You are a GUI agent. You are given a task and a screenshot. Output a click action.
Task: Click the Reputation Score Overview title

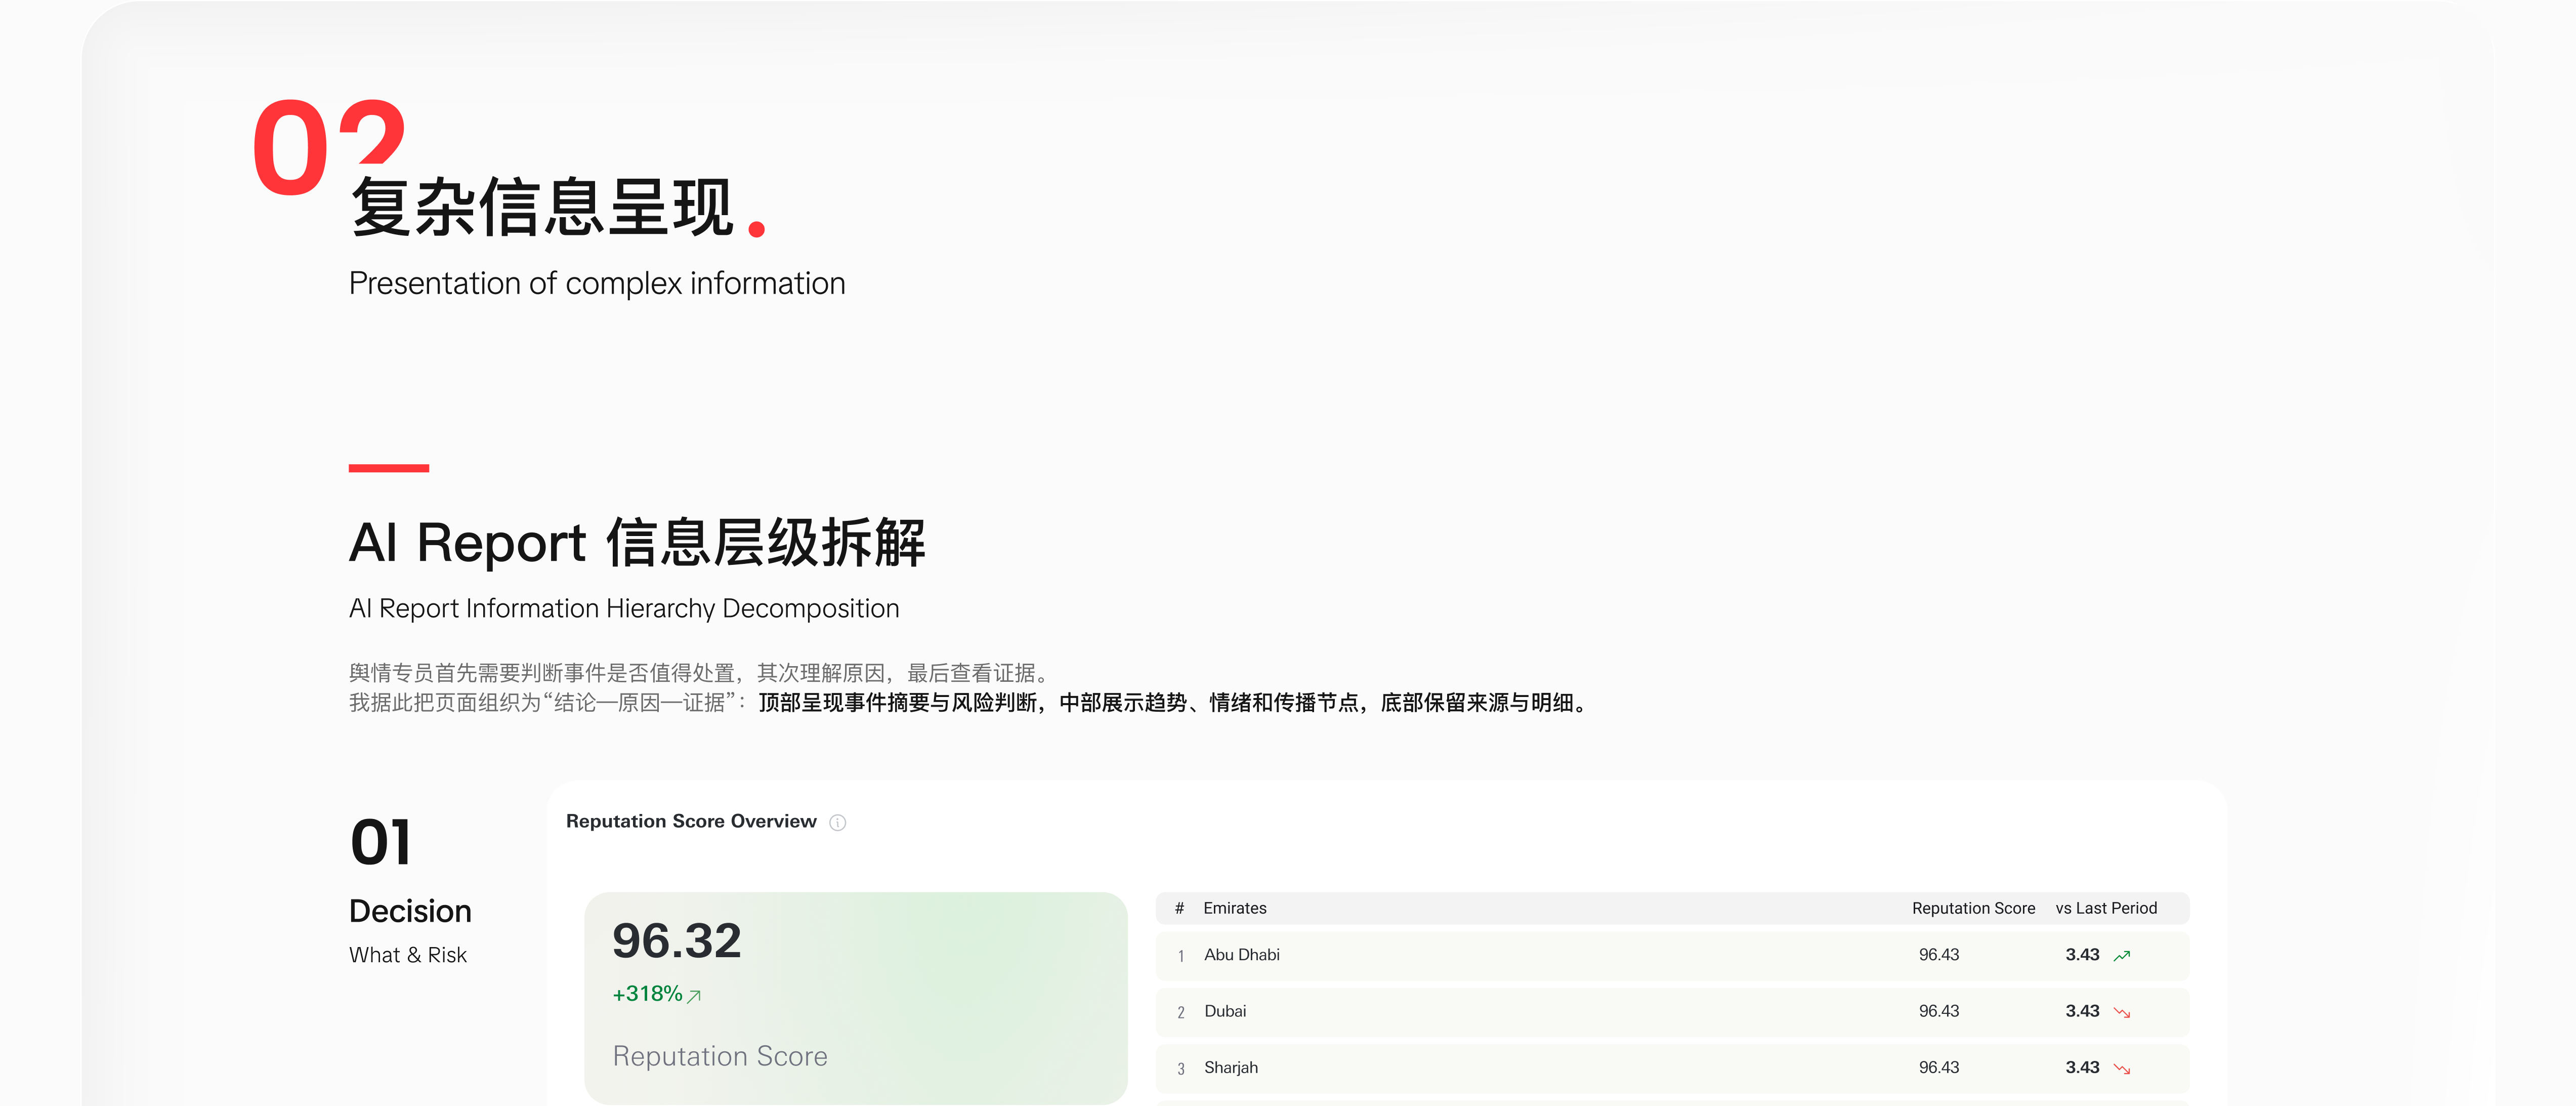(x=691, y=821)
